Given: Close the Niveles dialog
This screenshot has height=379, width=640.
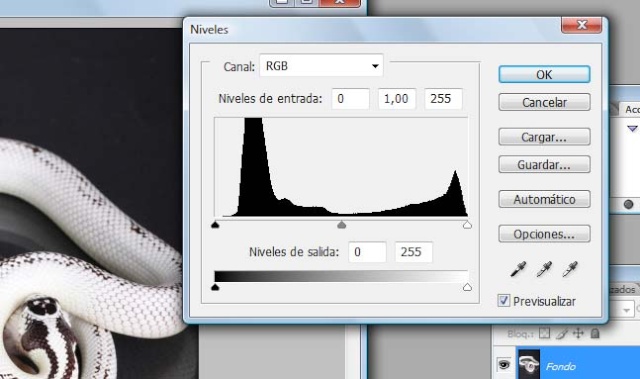Looking at the screenshot, I should (581, 25).
